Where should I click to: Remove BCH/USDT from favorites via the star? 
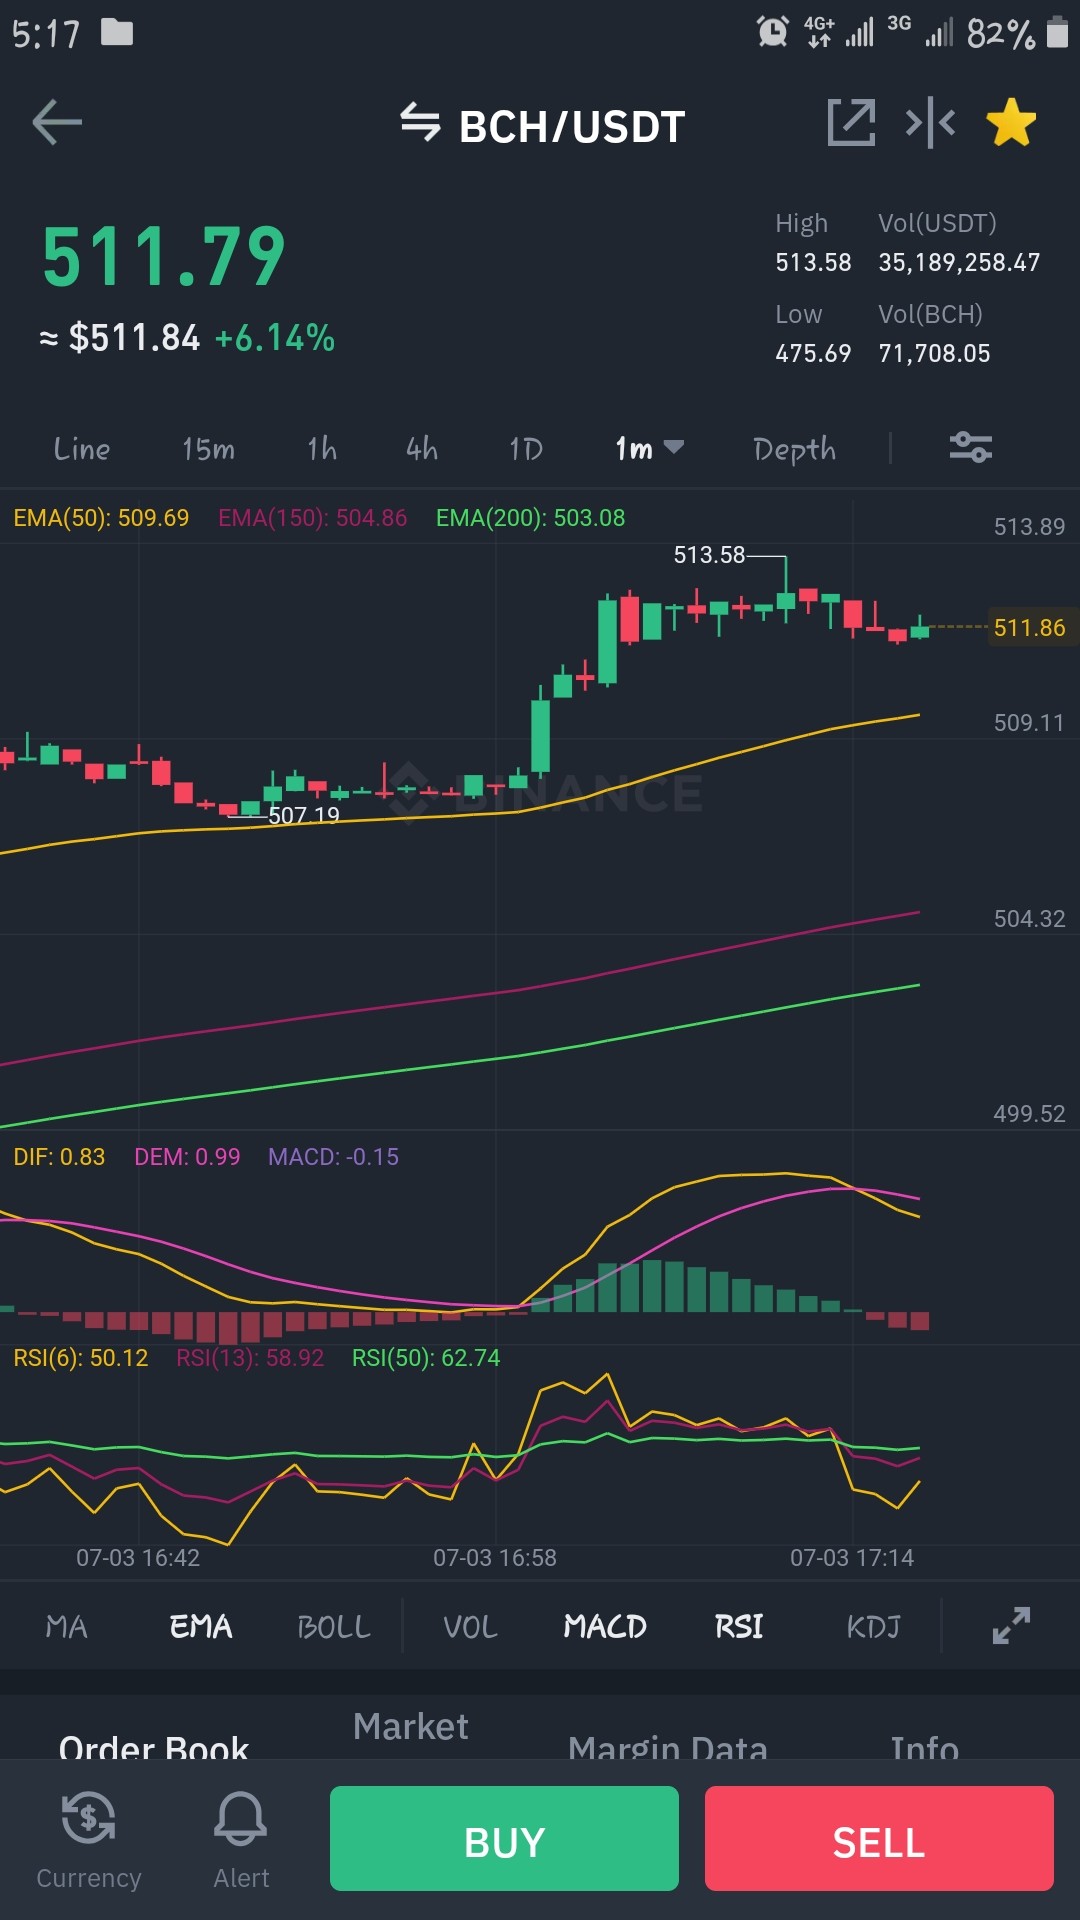pos(1011,123)
